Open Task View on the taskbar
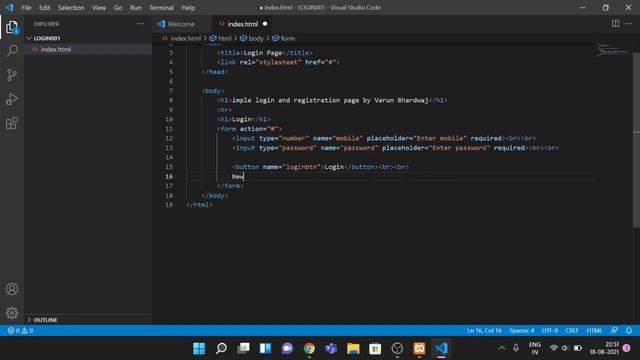640x360 pixels. click(243, 349)
